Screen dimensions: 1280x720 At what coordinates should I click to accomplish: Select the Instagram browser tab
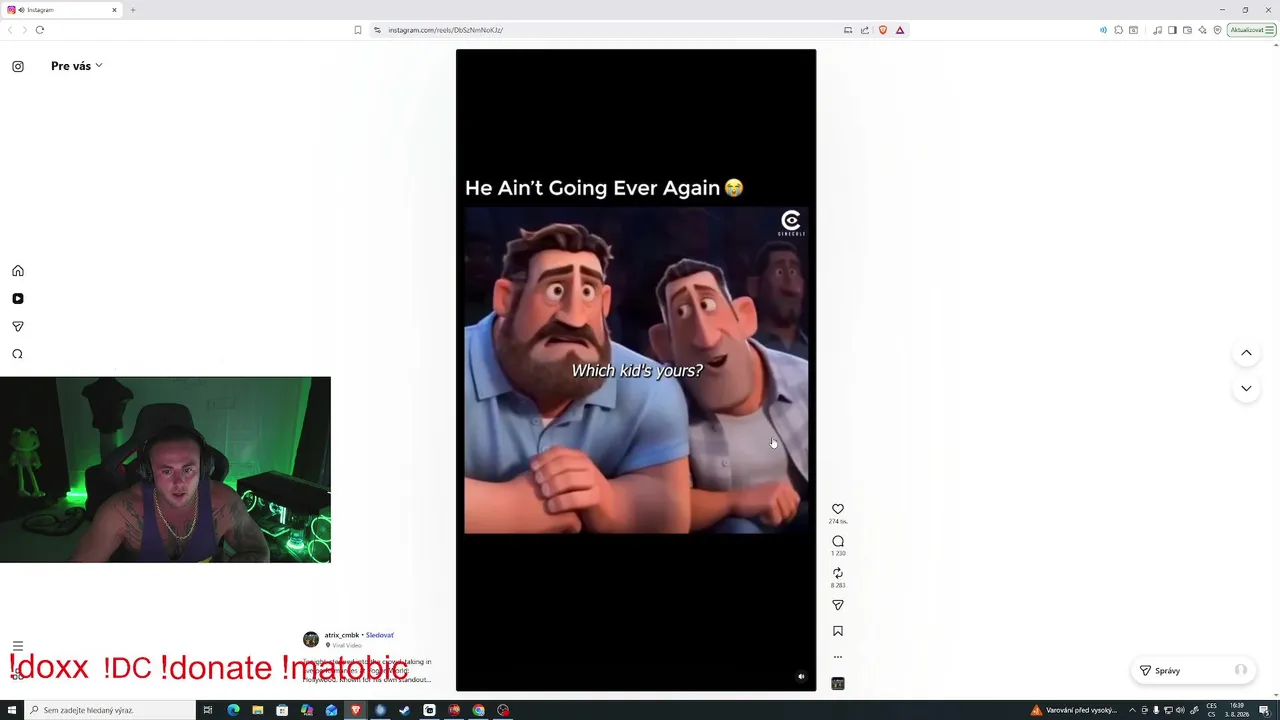pyautogui.click(x=62, y=10)
